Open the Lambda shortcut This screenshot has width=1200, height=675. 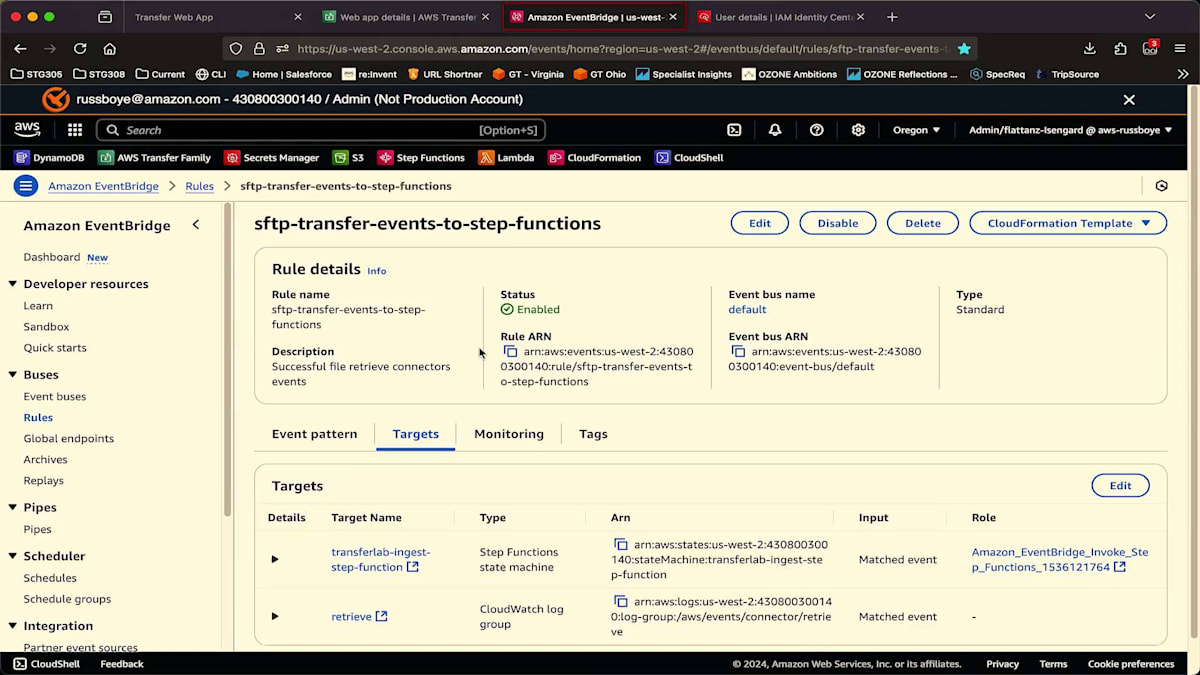coord(507,158)
